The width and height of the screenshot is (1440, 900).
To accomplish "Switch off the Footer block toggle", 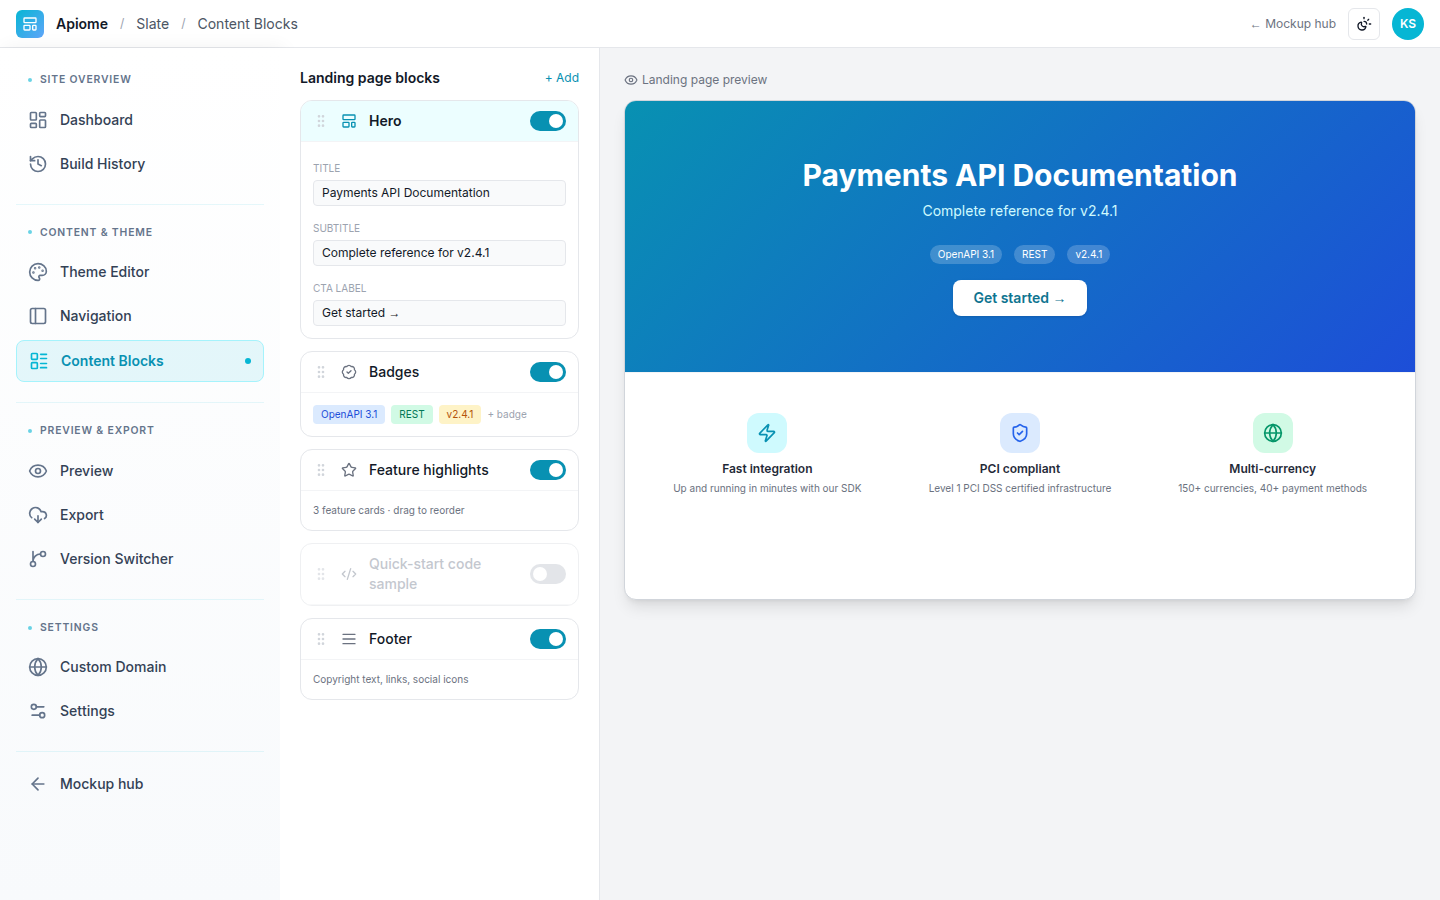I will [548, 639].
